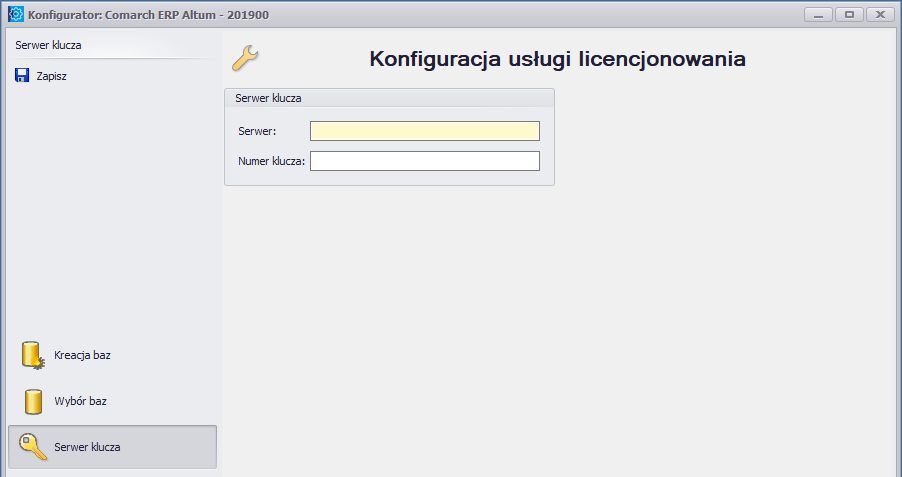This screenshot has width=902, height=477.
Task: Click the Zapisz save label
Action: click(51, 76)
